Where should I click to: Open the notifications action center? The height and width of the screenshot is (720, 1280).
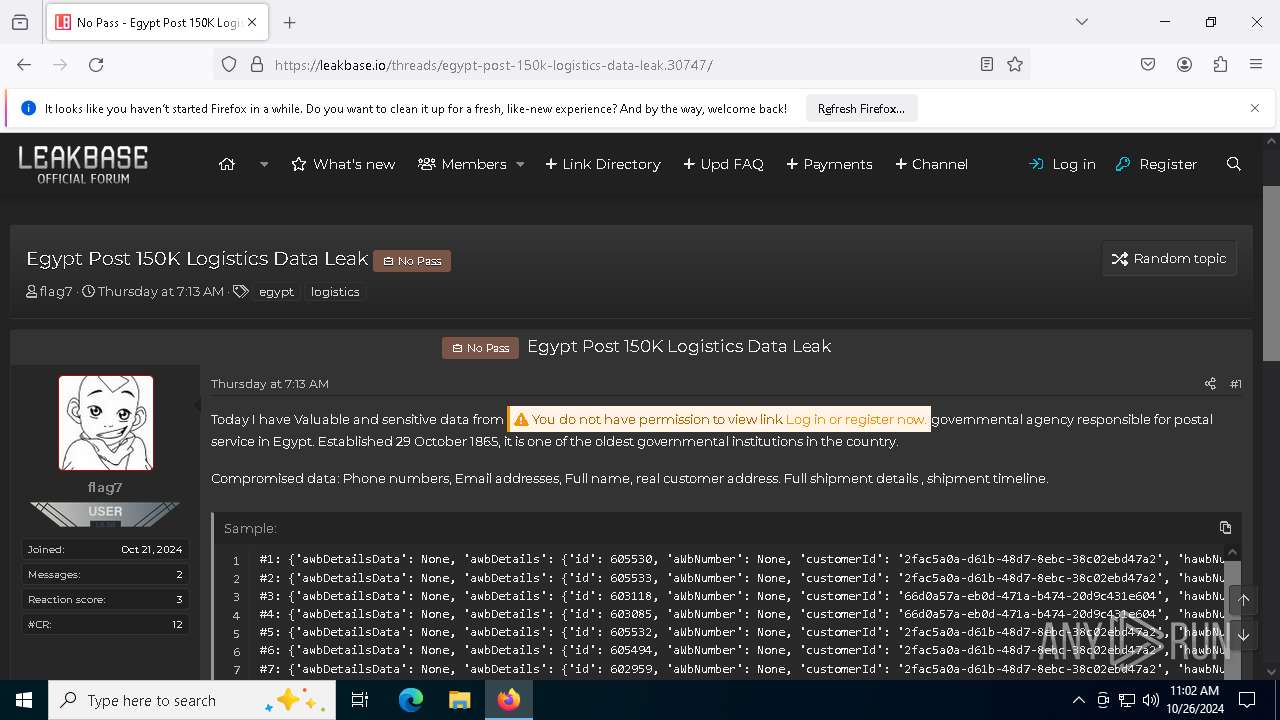(1247, 700)
